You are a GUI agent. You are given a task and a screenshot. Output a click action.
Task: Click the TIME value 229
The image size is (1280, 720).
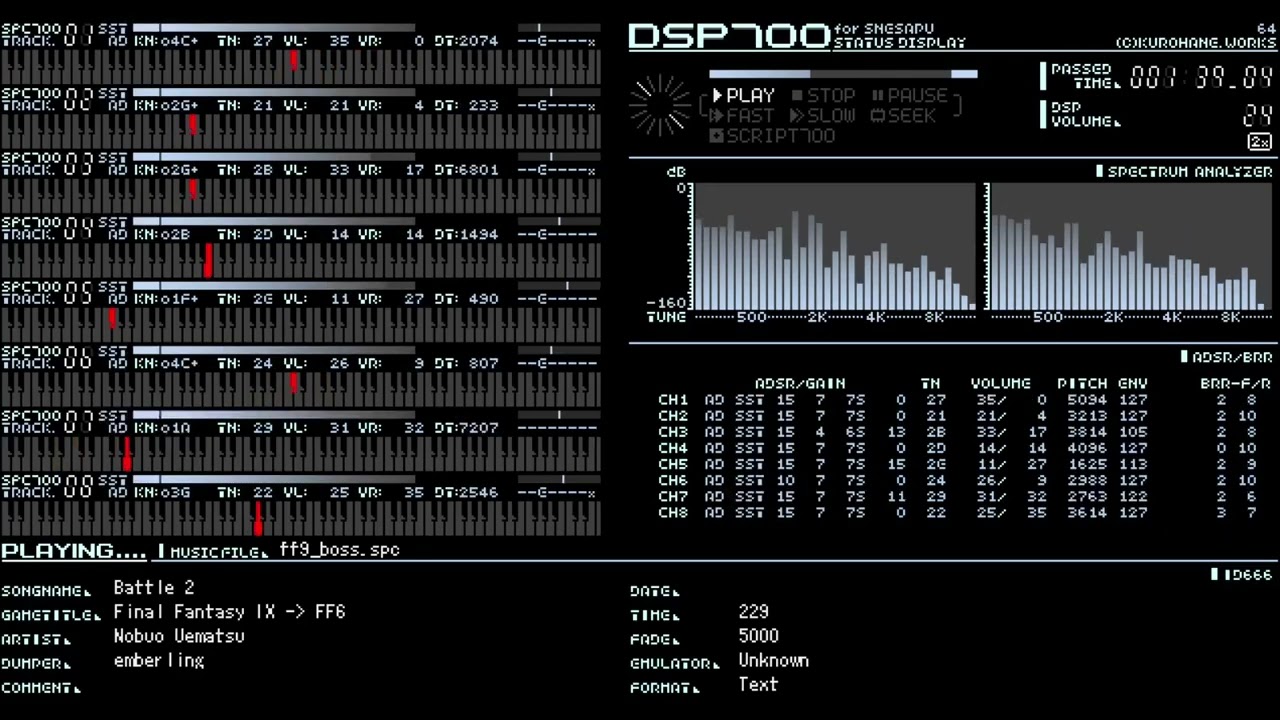(753, 612)
